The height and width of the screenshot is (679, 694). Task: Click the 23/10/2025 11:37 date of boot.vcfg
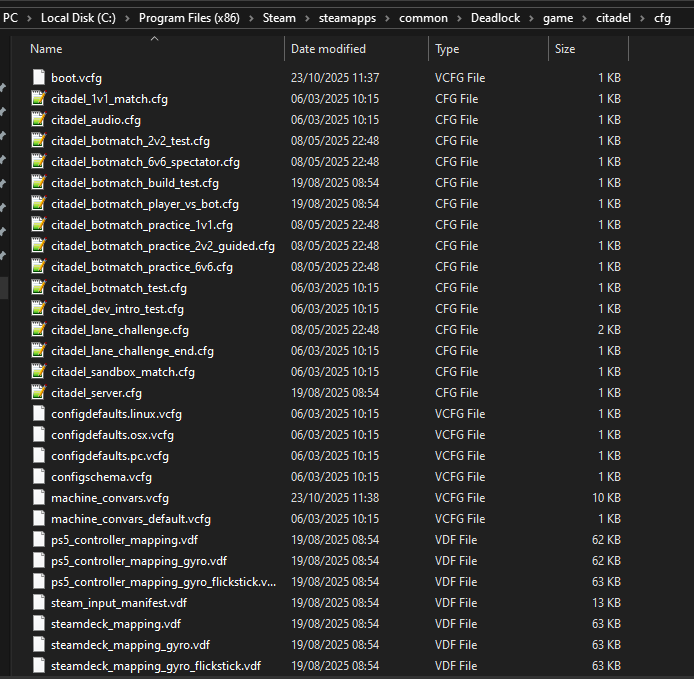point(335,77)
